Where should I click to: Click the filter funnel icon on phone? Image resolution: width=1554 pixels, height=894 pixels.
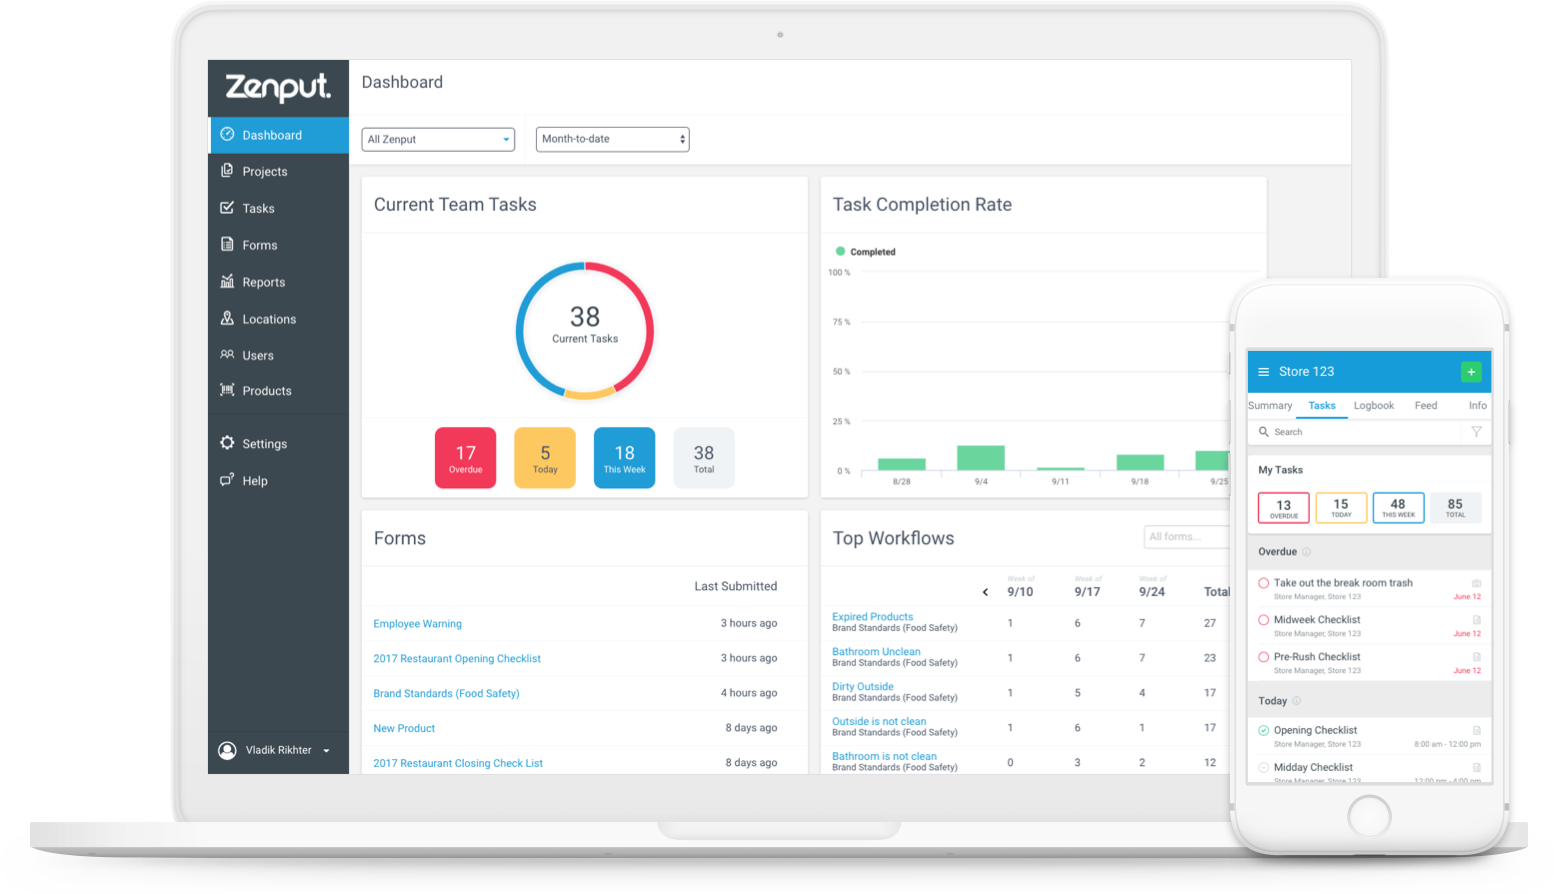tap(1476, 432)
